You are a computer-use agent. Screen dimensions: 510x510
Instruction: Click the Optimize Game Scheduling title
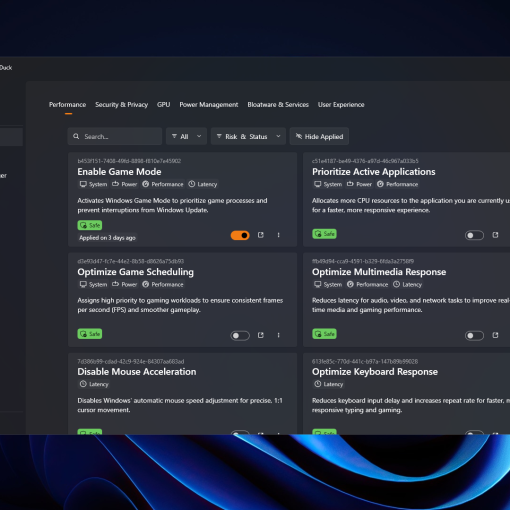(135, 272)
